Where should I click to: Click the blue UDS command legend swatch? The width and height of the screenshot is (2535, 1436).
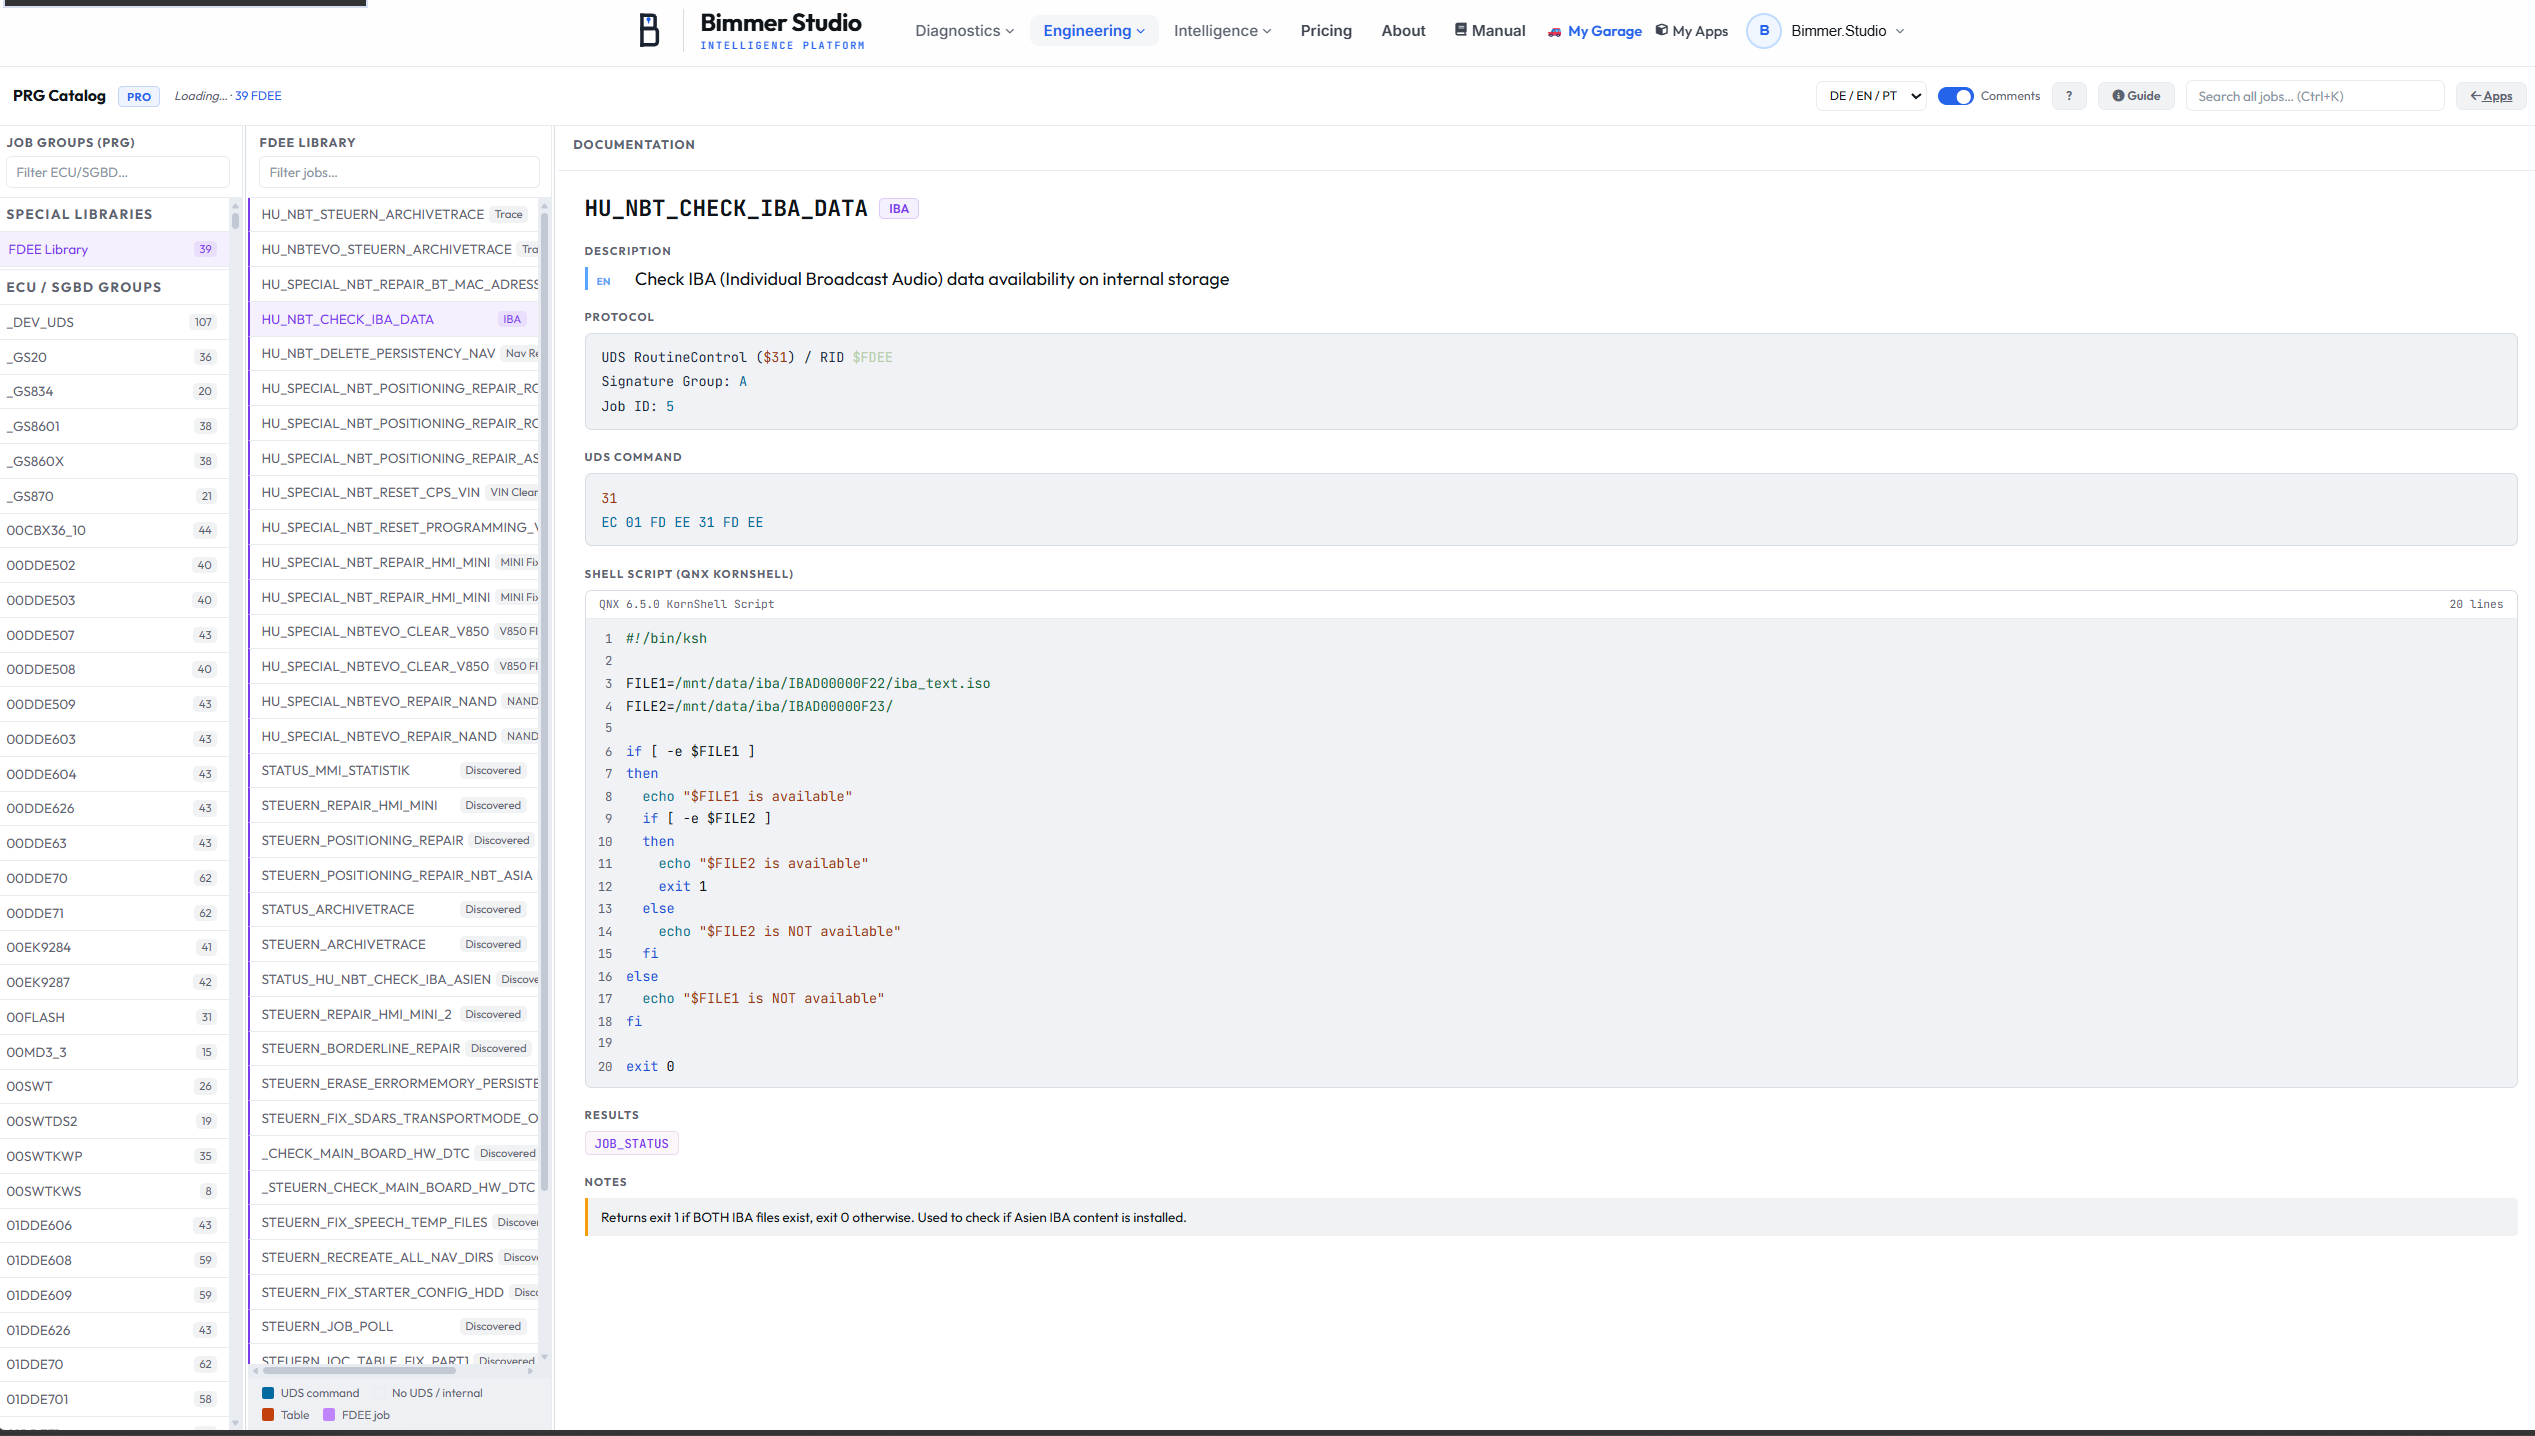coord(268,1393)
